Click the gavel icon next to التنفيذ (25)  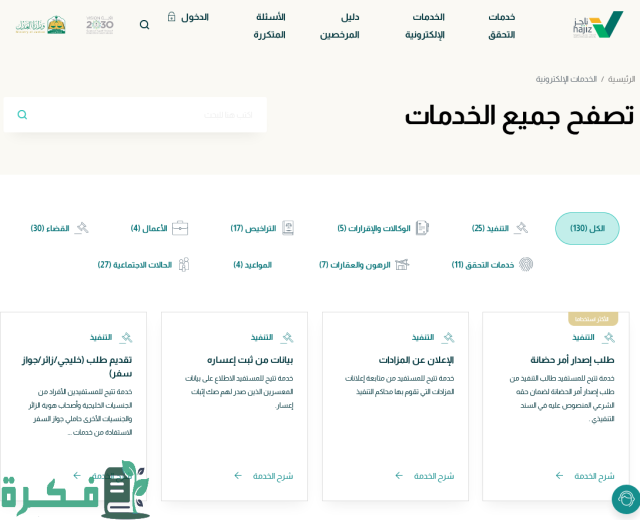click(x=521, y=228)
